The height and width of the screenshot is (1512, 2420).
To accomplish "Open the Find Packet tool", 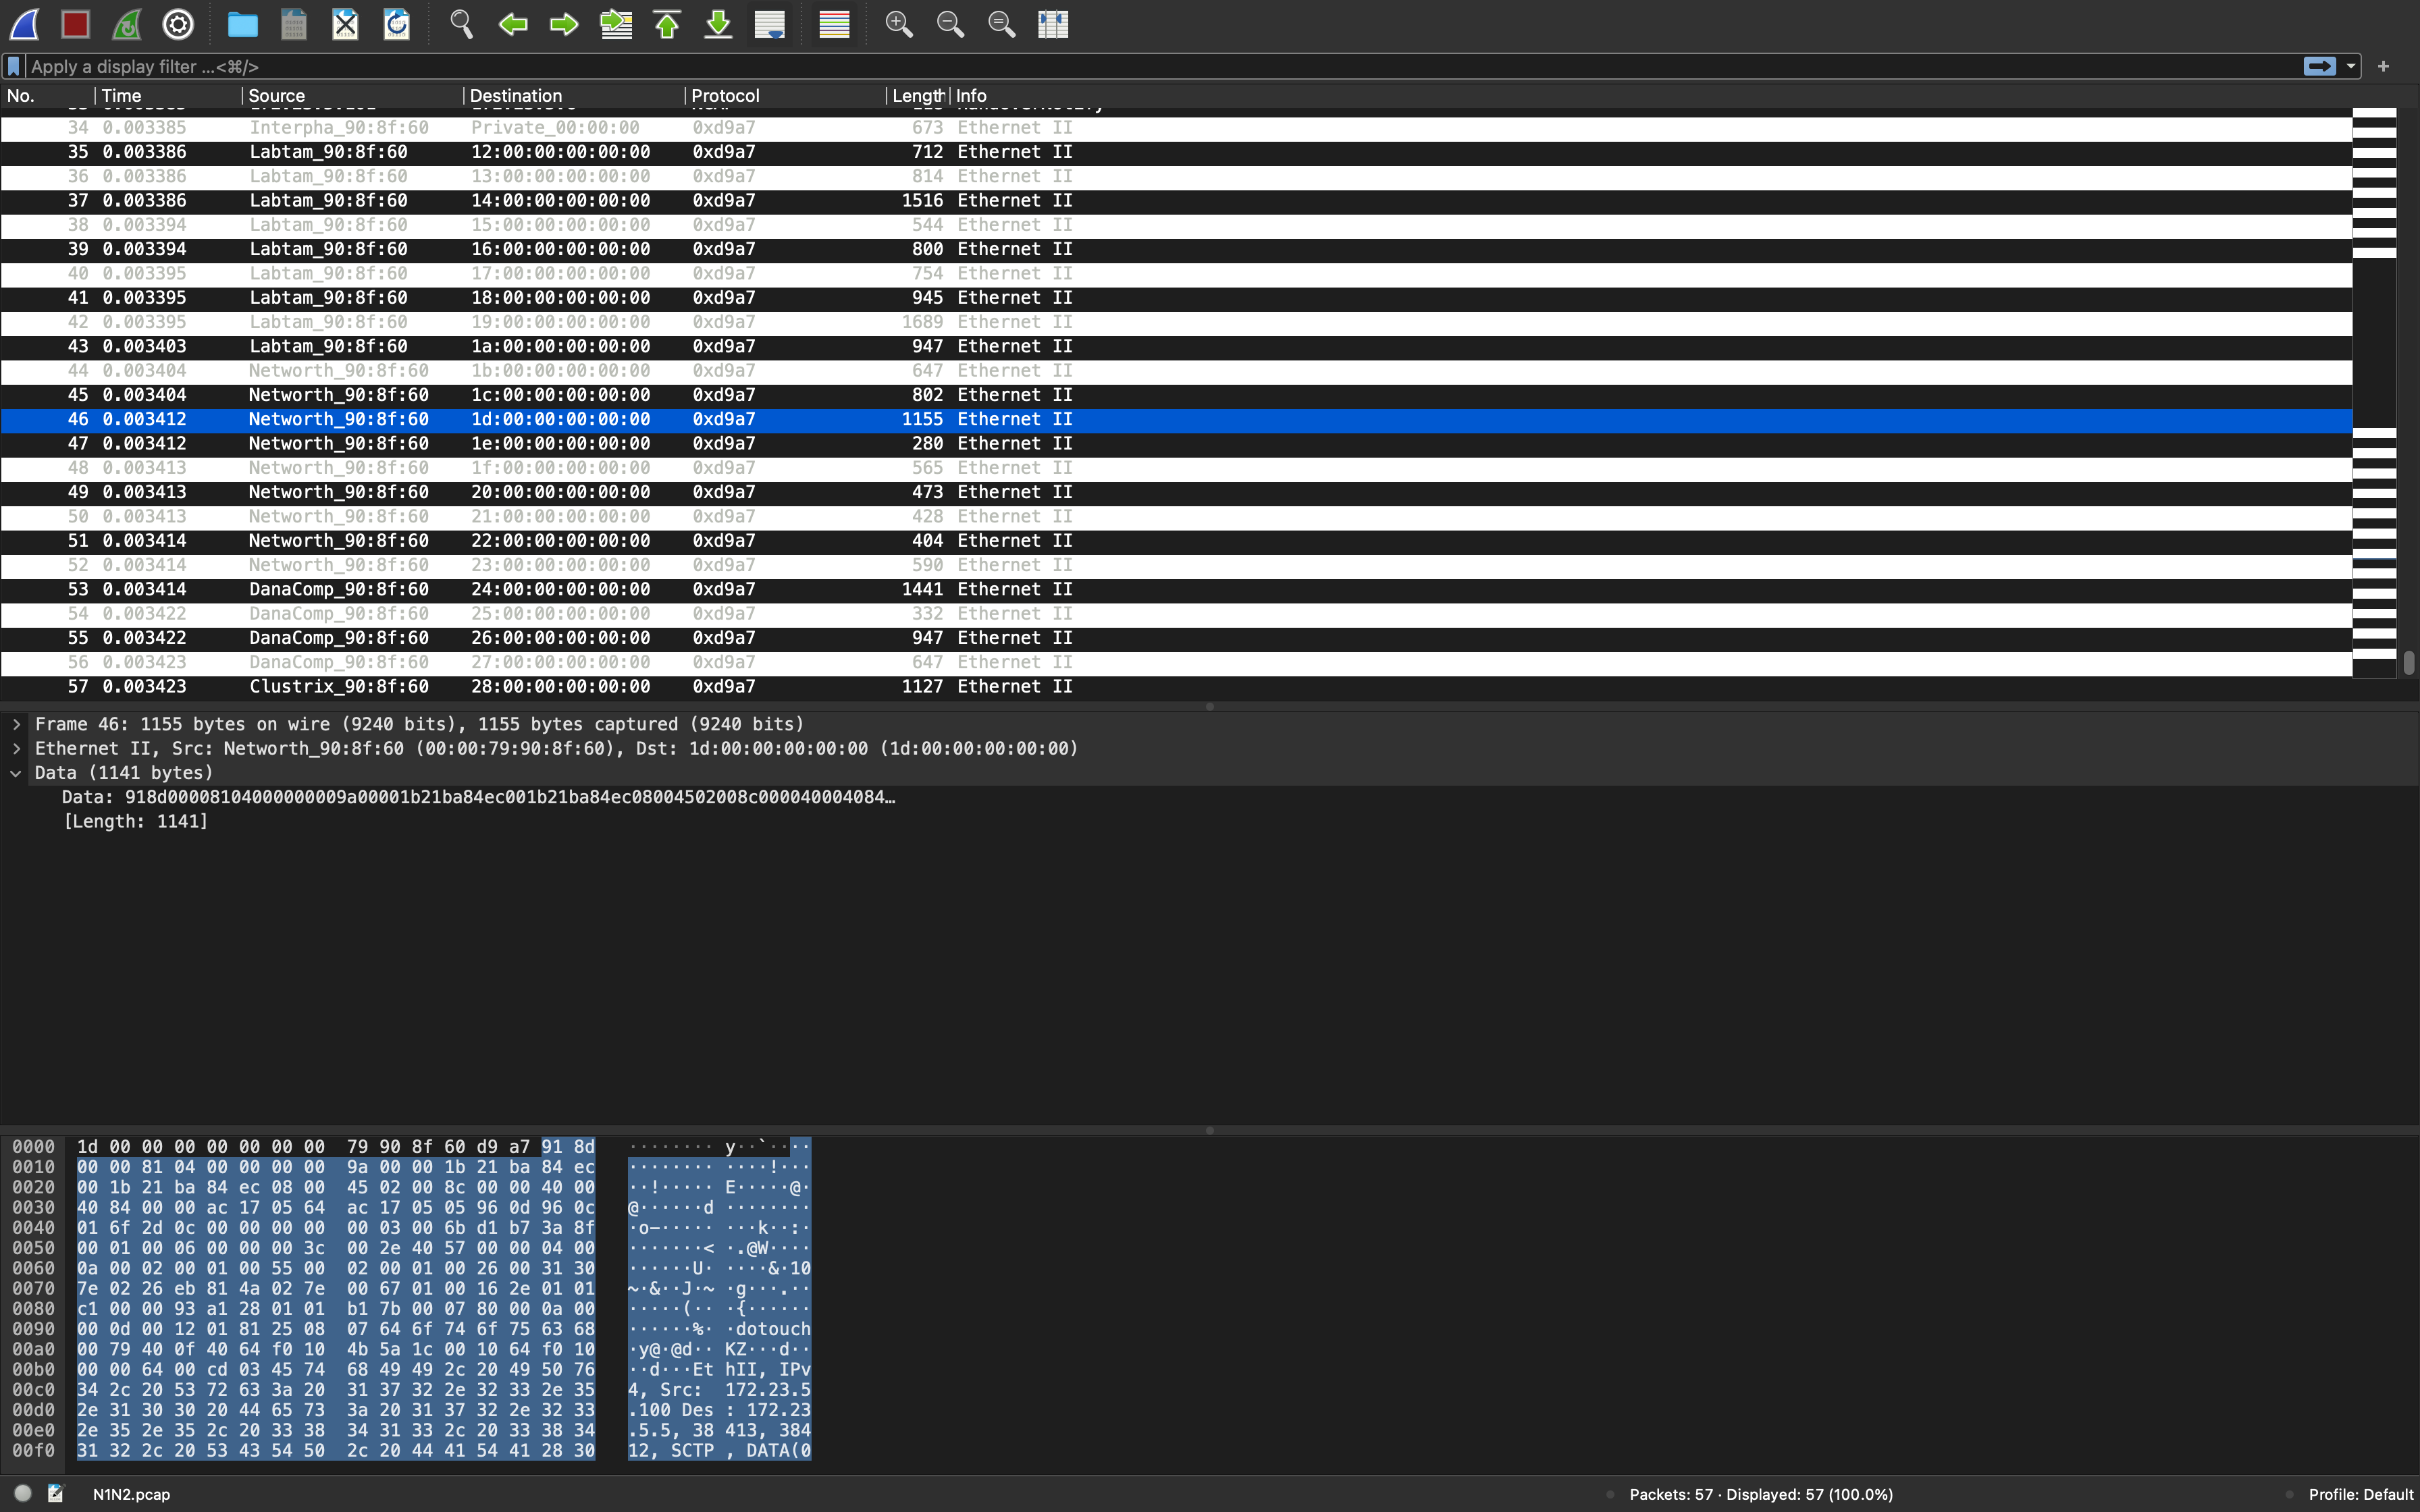I will (461, 24).
